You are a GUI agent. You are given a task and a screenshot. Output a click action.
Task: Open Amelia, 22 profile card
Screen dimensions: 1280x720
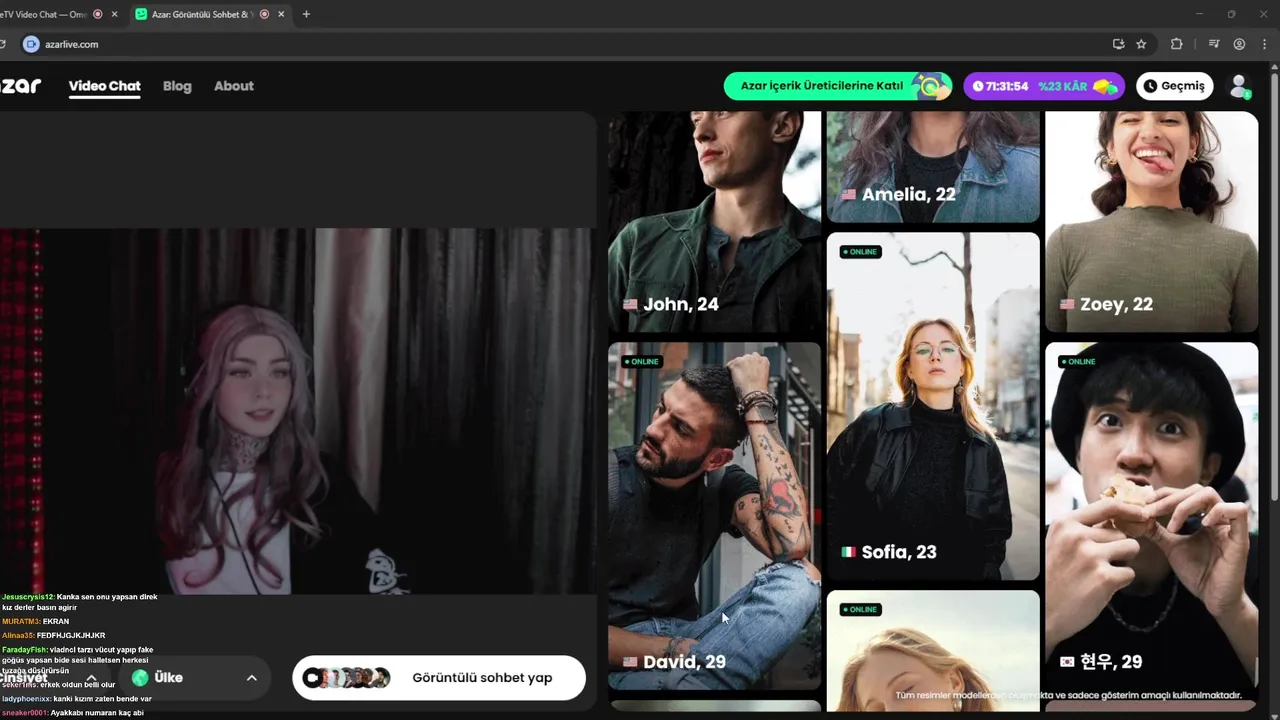click(933, 166)
